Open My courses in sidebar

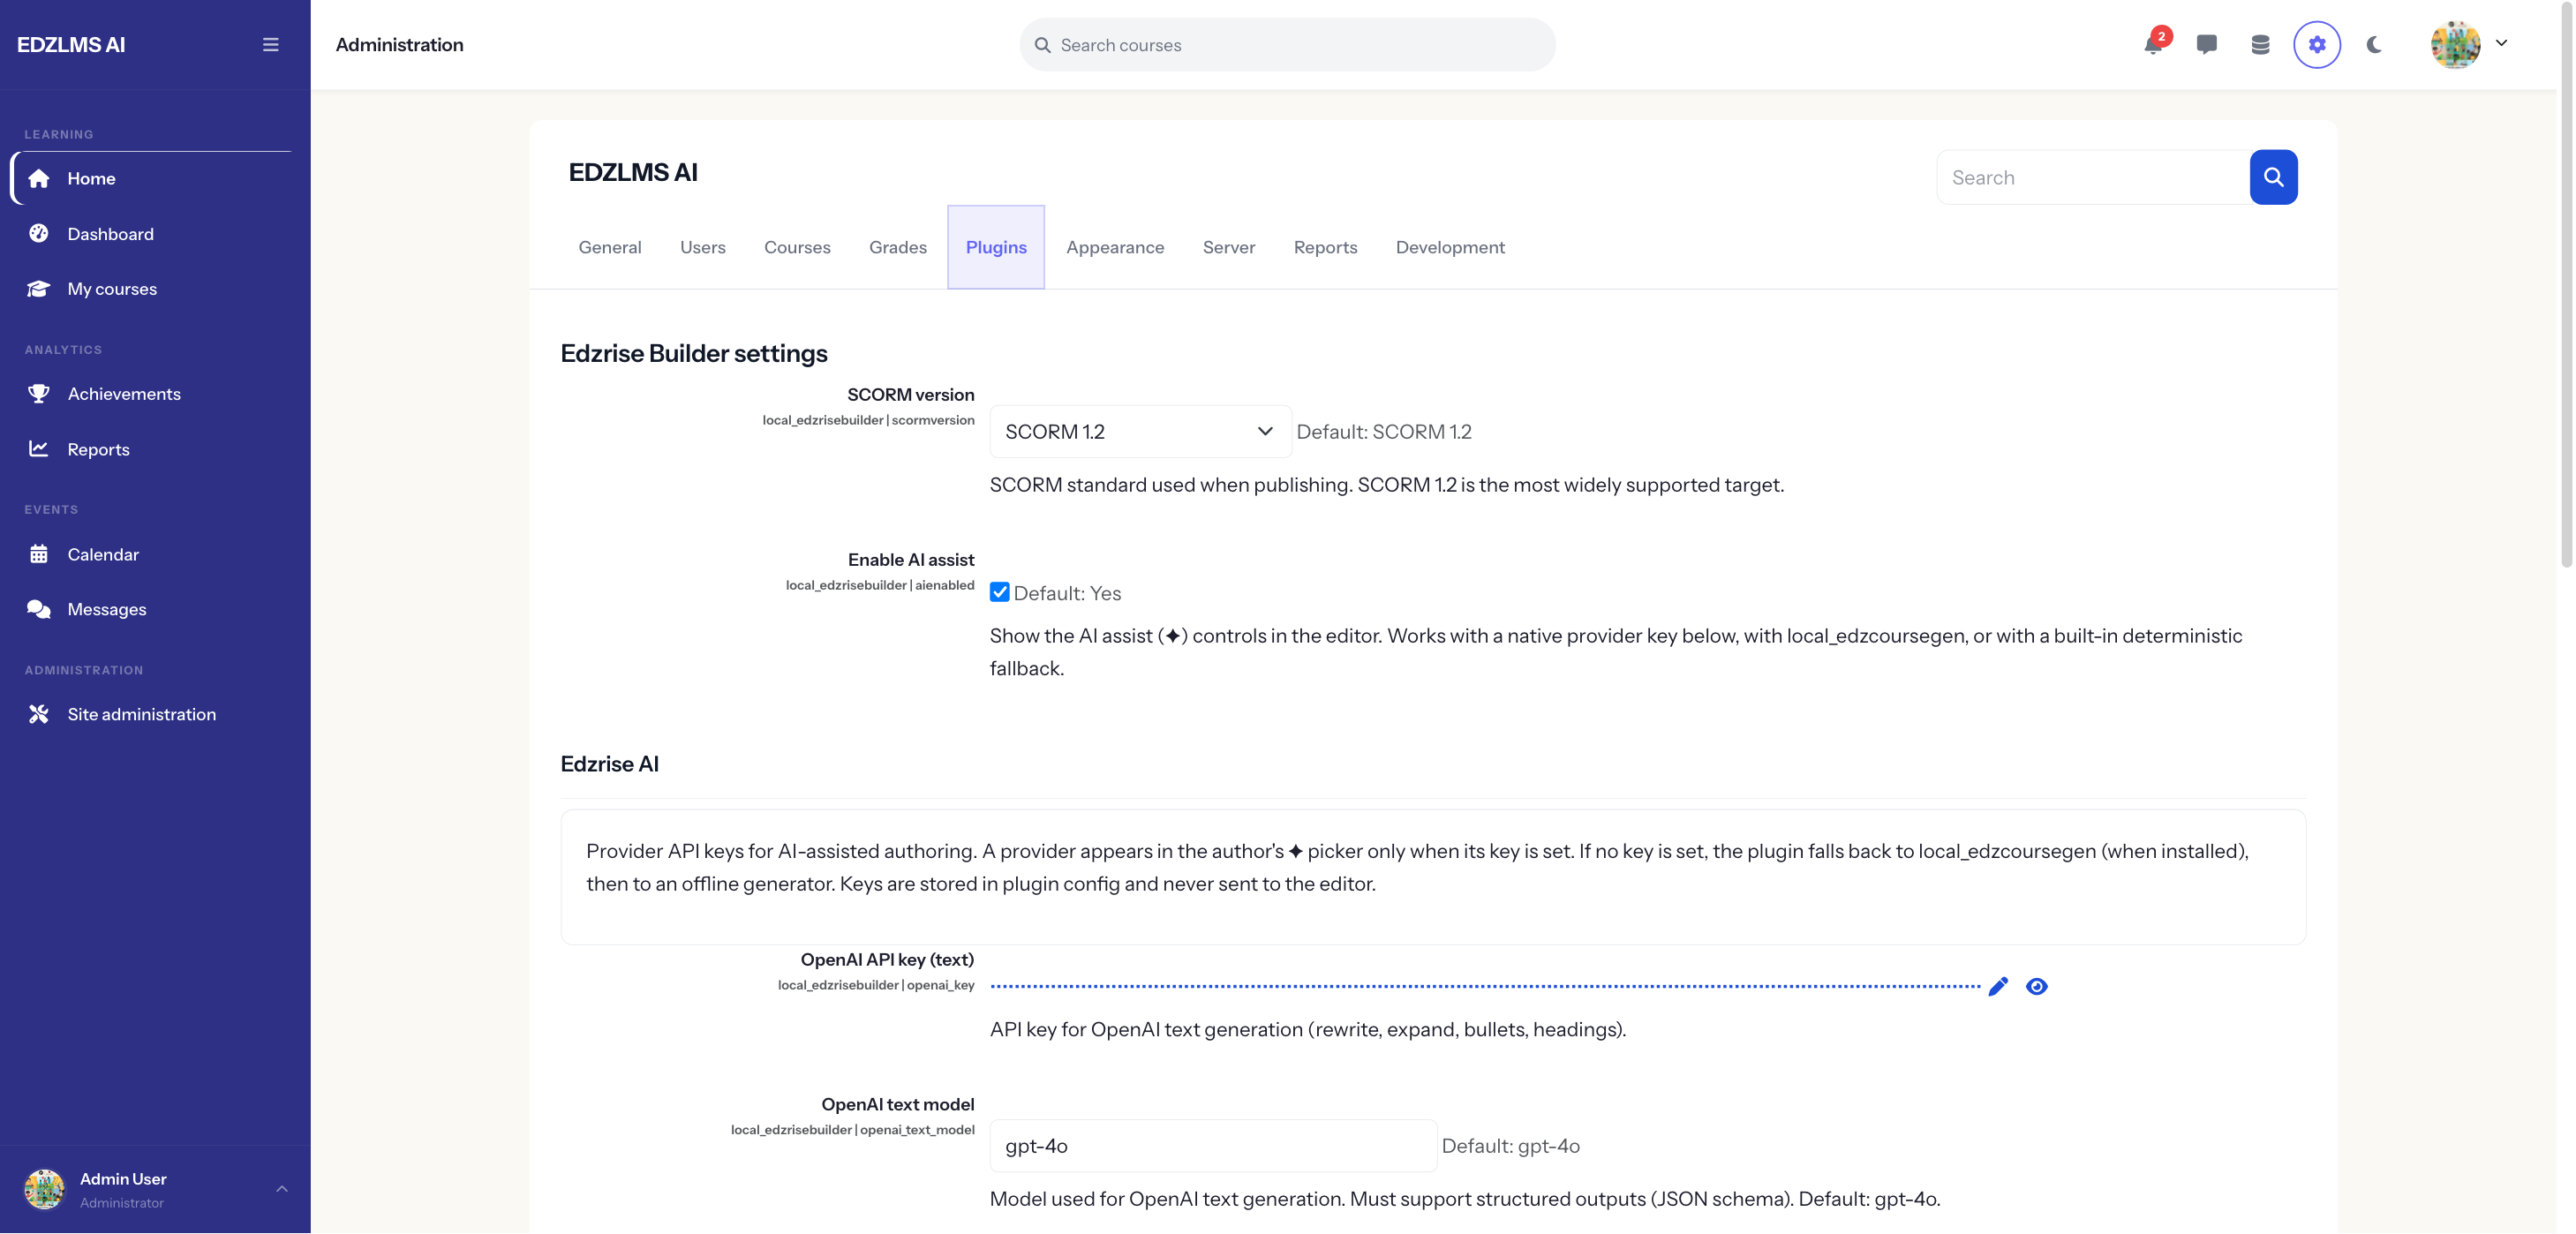tap(151, 288)
